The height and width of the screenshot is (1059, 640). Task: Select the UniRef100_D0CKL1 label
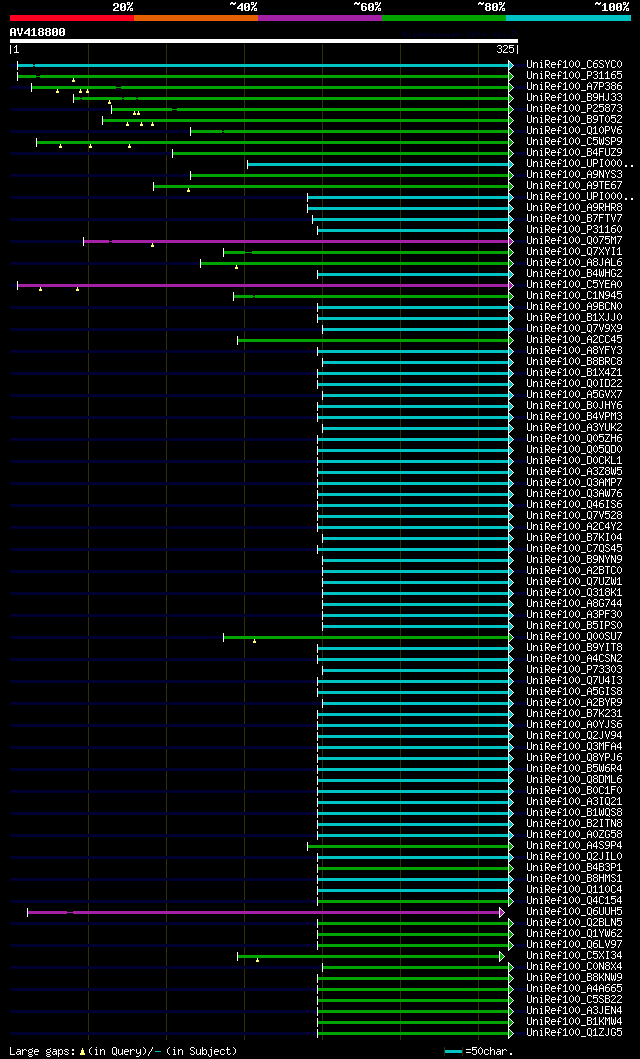pyautogui.click(x=575, y=461)
